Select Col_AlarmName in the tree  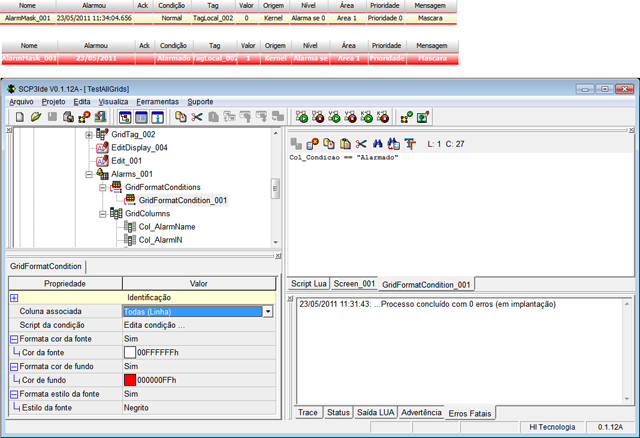(167, 227)
